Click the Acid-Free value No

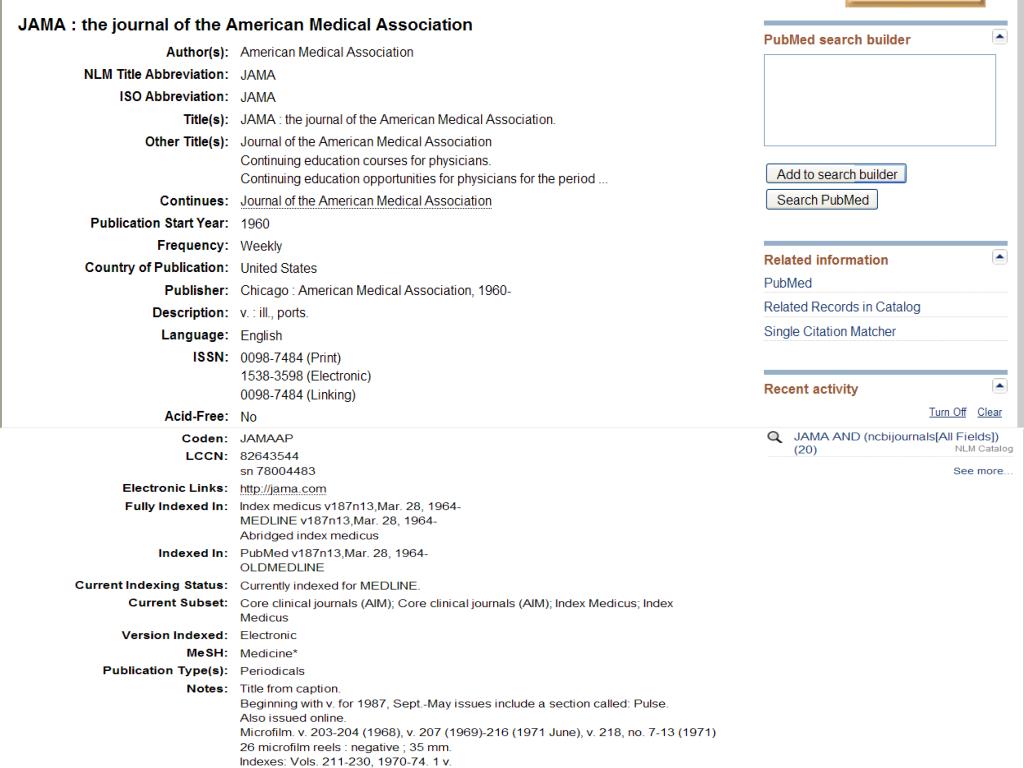pos(248,417)
